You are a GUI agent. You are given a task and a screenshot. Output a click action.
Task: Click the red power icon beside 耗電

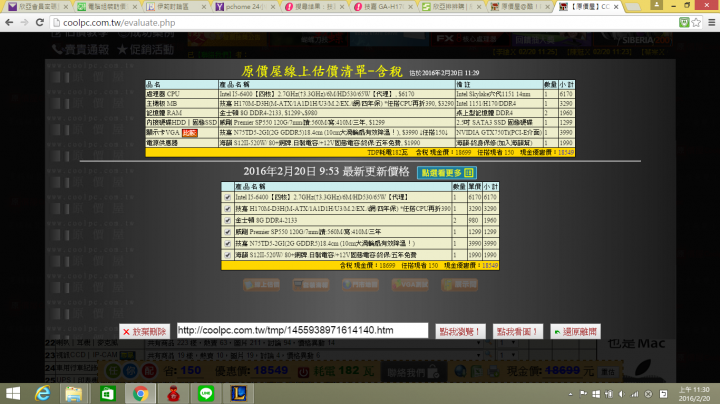[x=303, y=372]
